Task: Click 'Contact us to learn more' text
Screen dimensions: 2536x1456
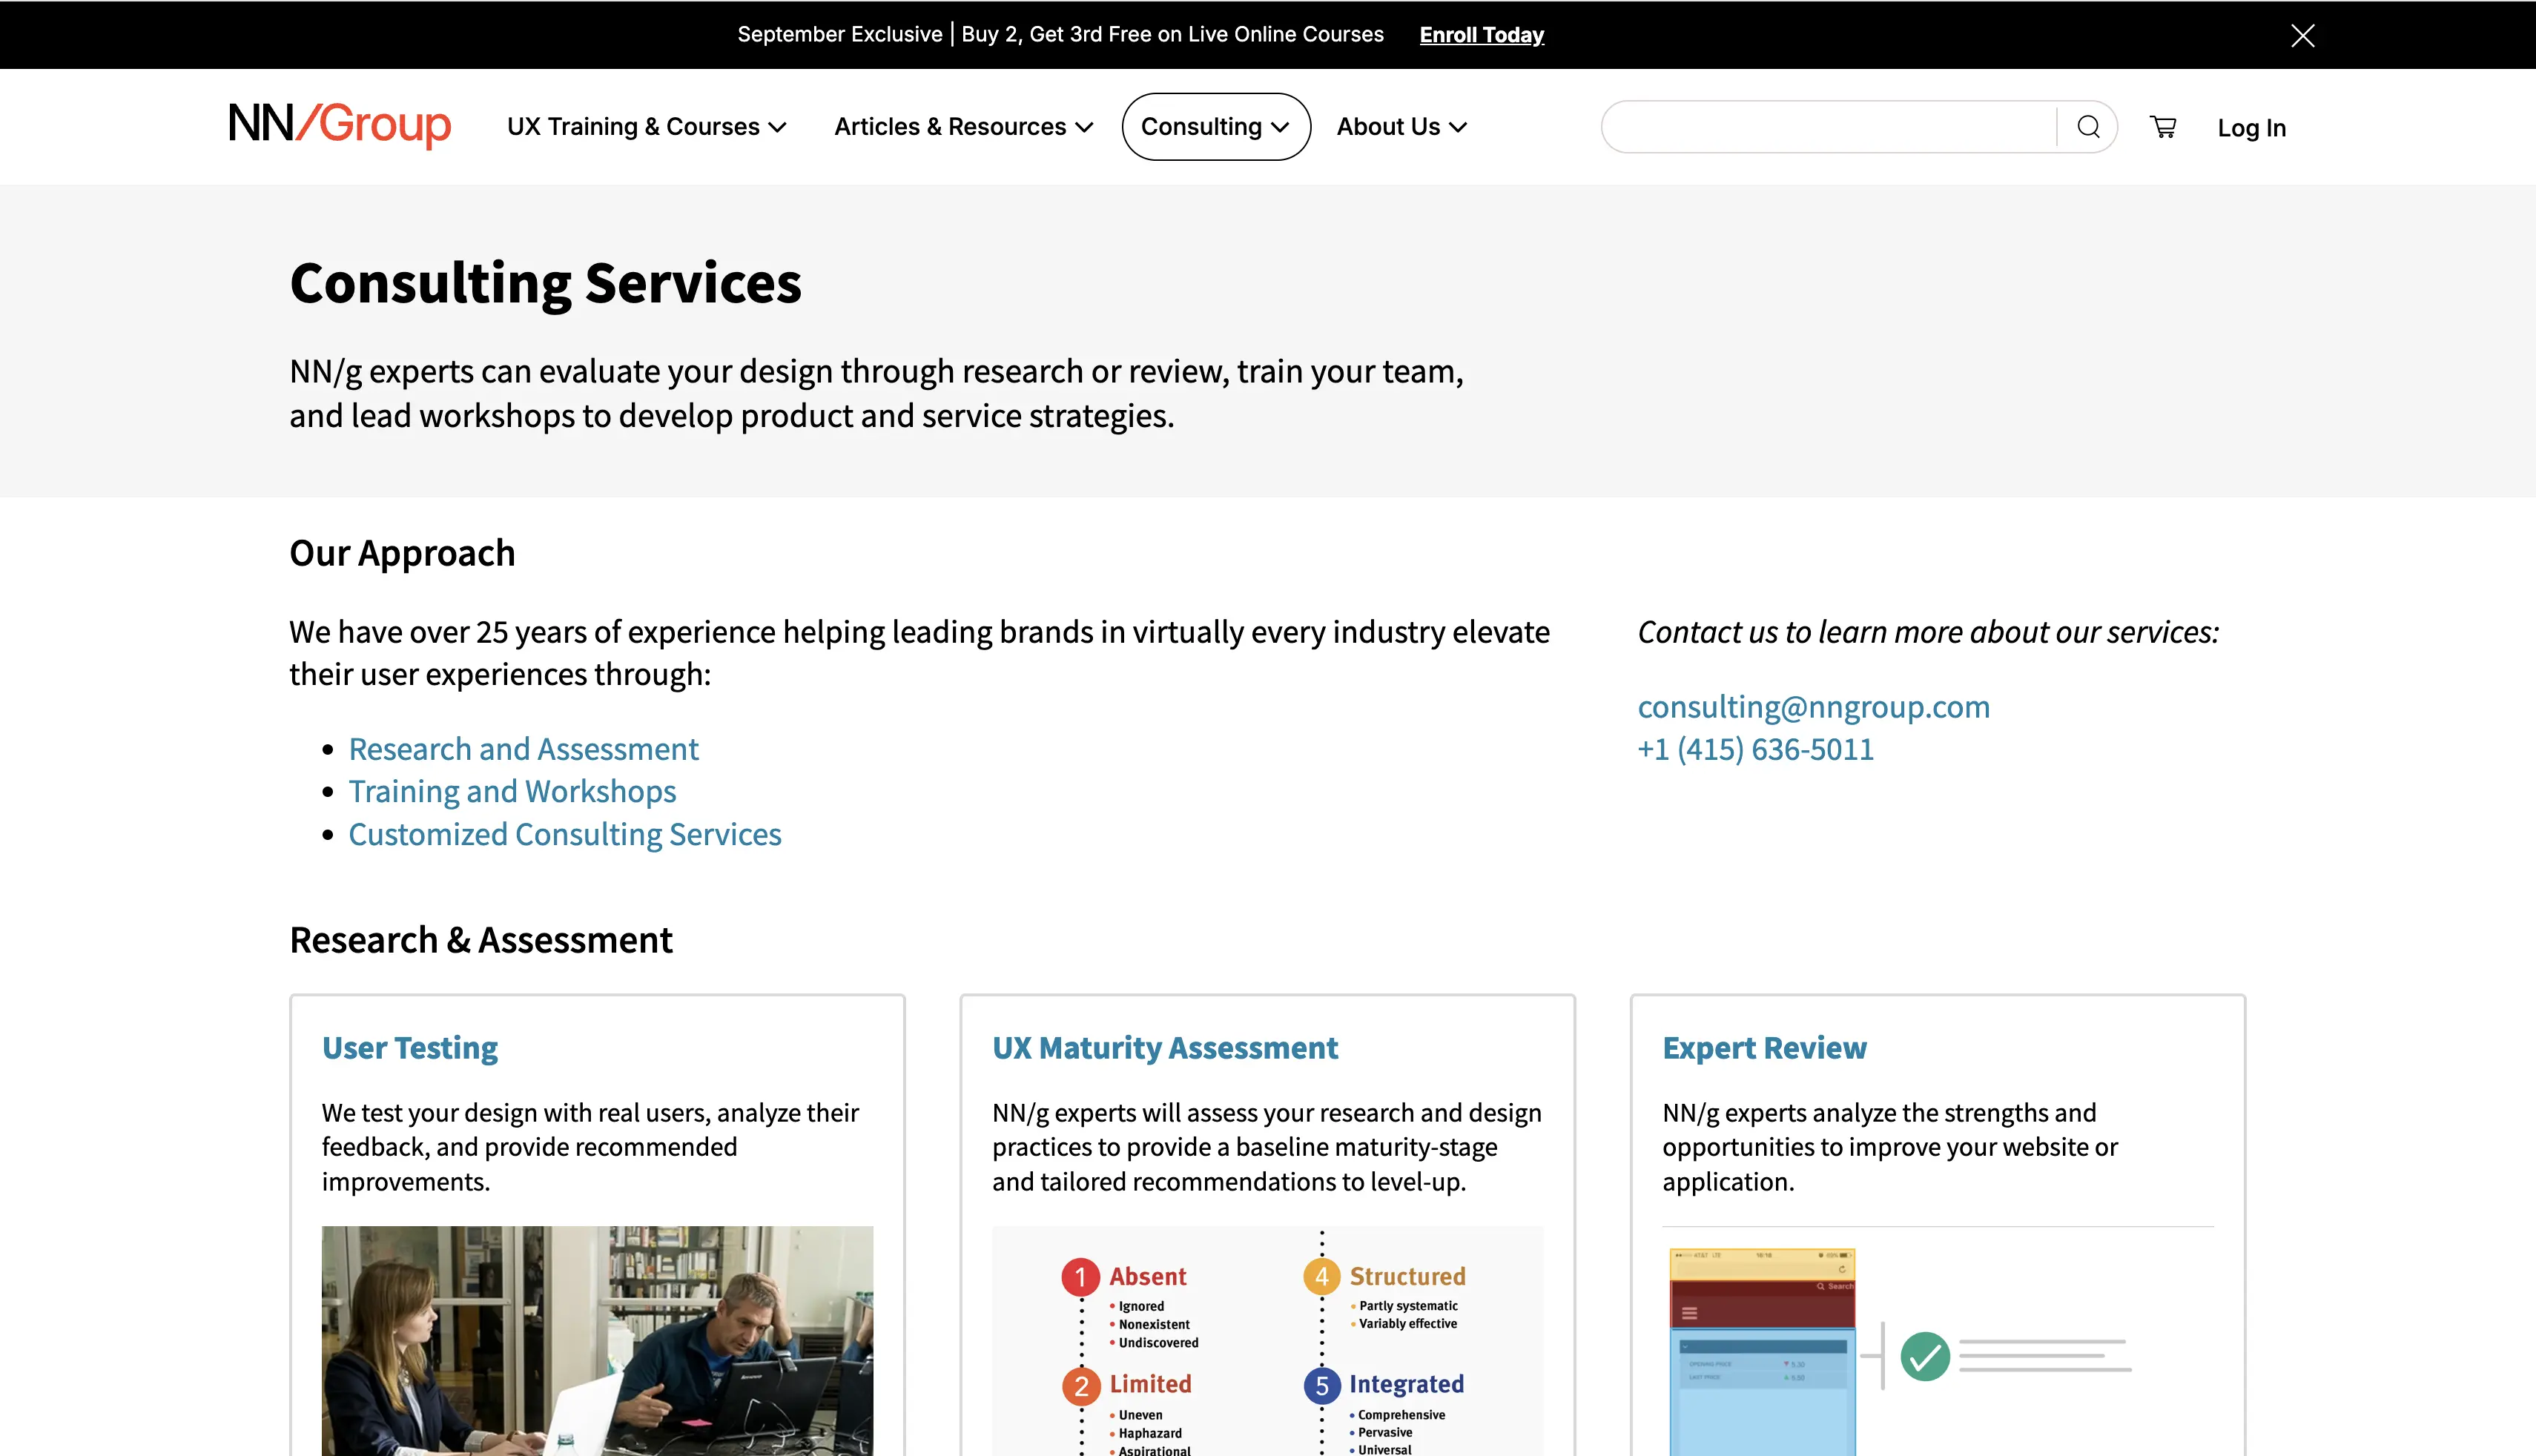Action: pos(1928,632)
